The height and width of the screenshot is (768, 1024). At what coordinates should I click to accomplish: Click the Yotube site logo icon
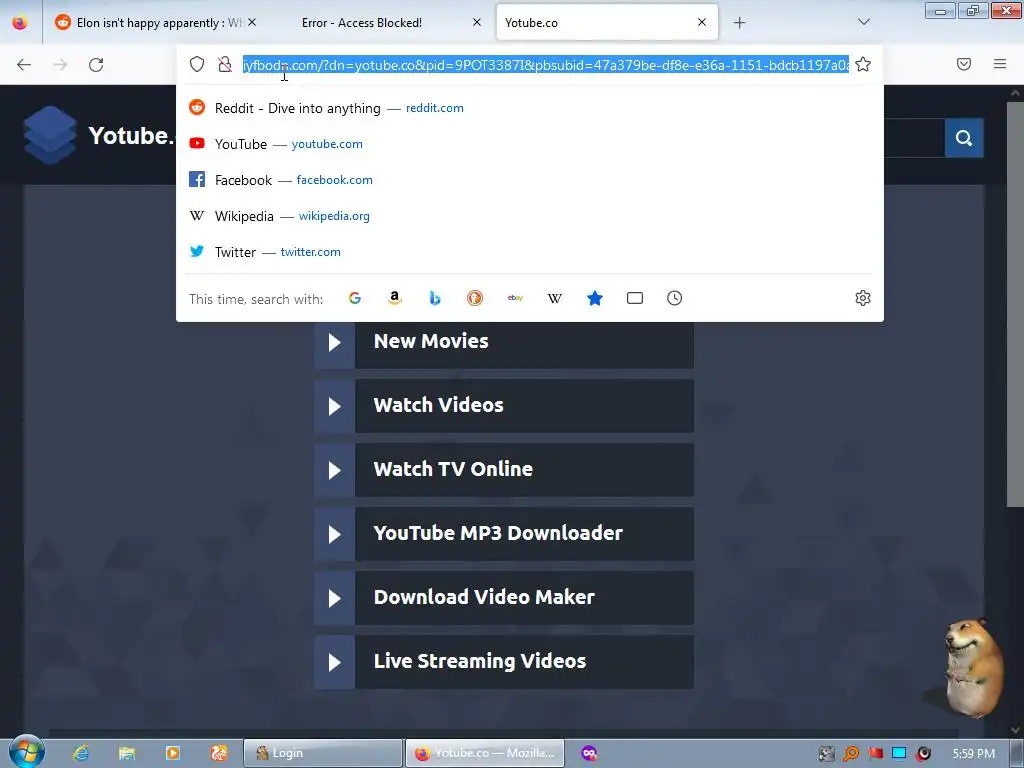pyautogui.click(x=50, y=135)
